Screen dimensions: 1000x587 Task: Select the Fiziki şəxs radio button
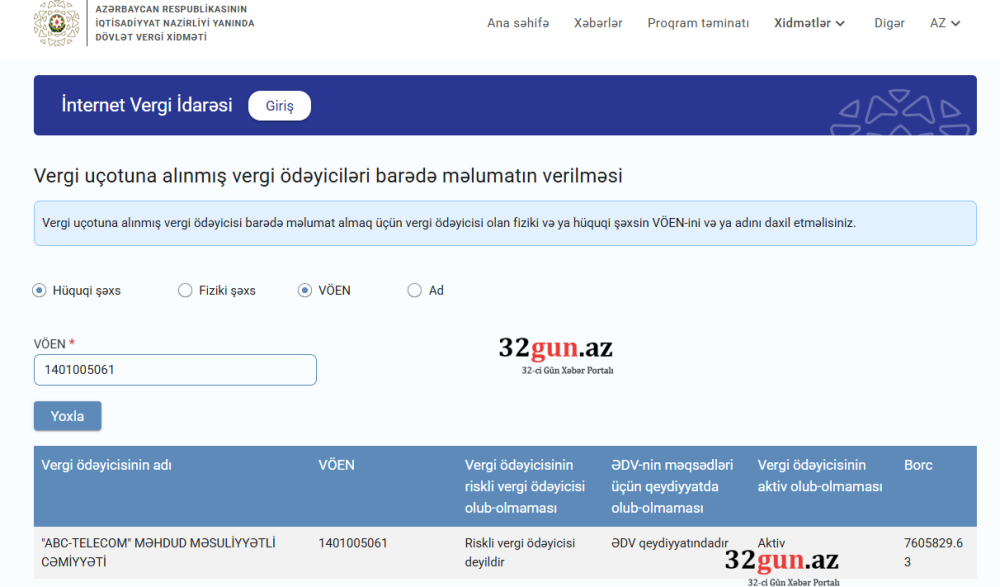[185, 291]
